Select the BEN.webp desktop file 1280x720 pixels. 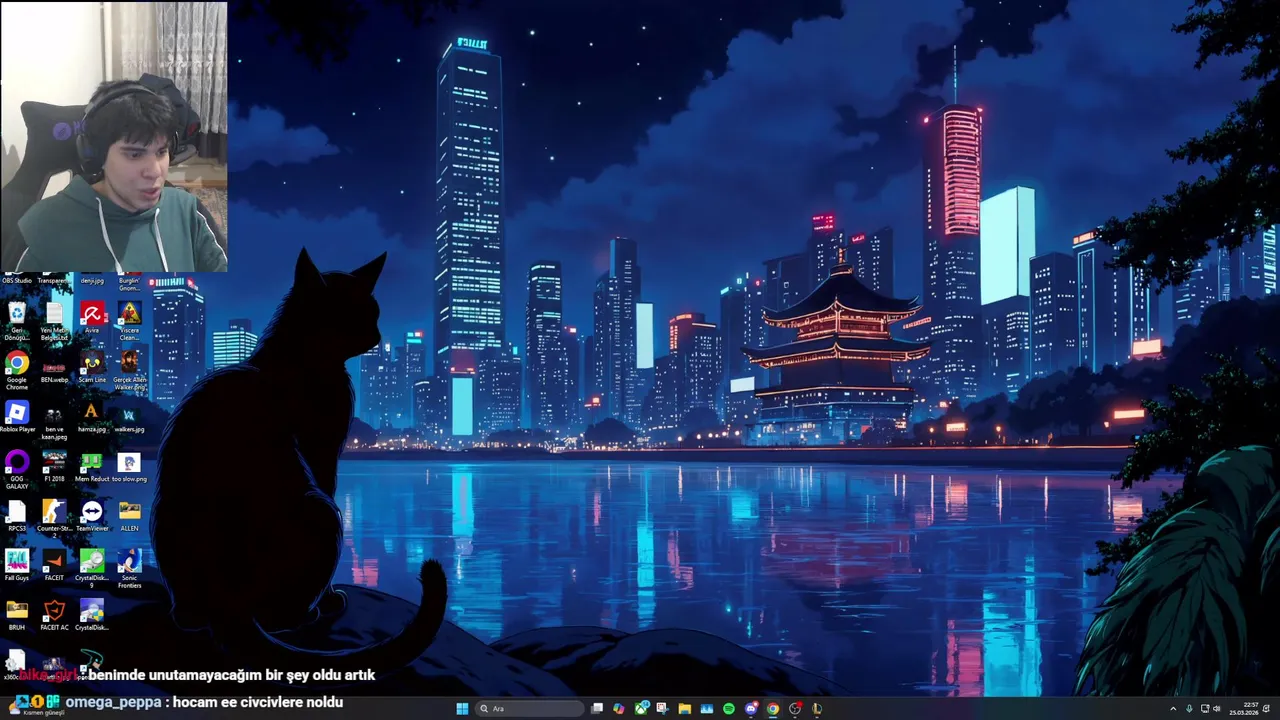[54, 367]
